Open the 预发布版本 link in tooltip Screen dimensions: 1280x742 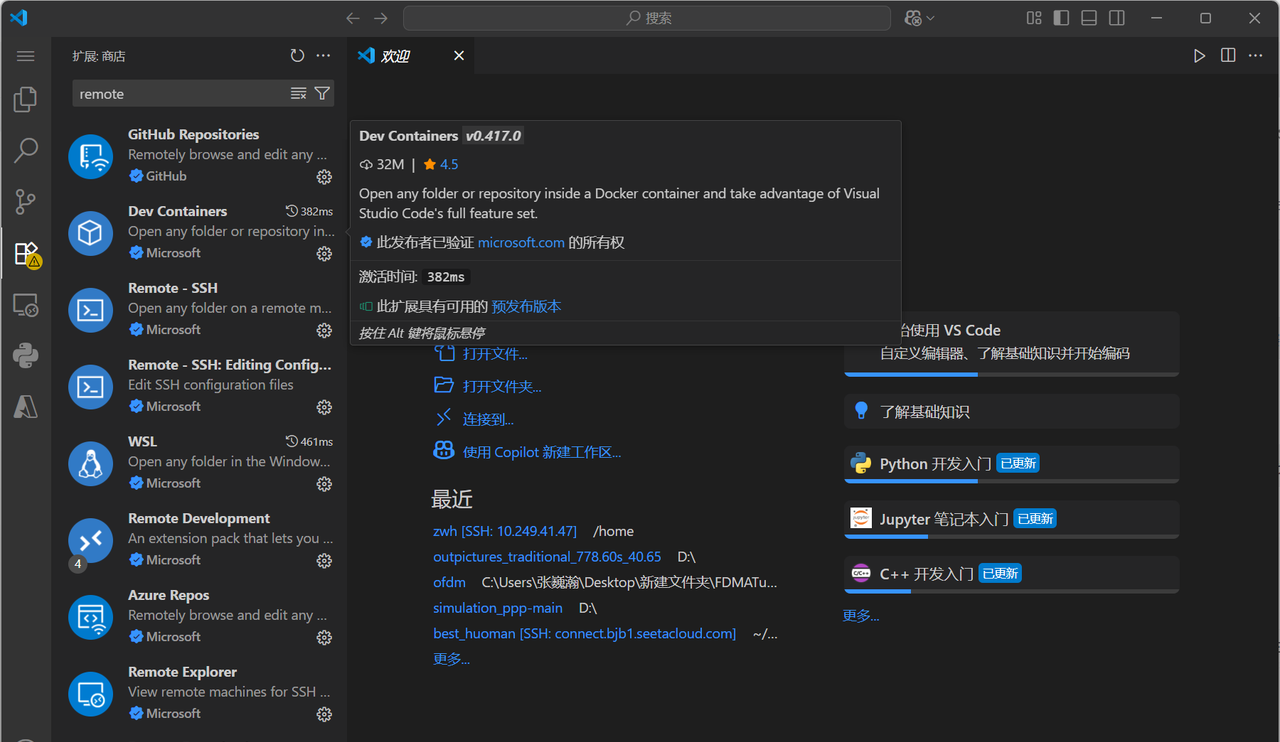click(526, 307)
